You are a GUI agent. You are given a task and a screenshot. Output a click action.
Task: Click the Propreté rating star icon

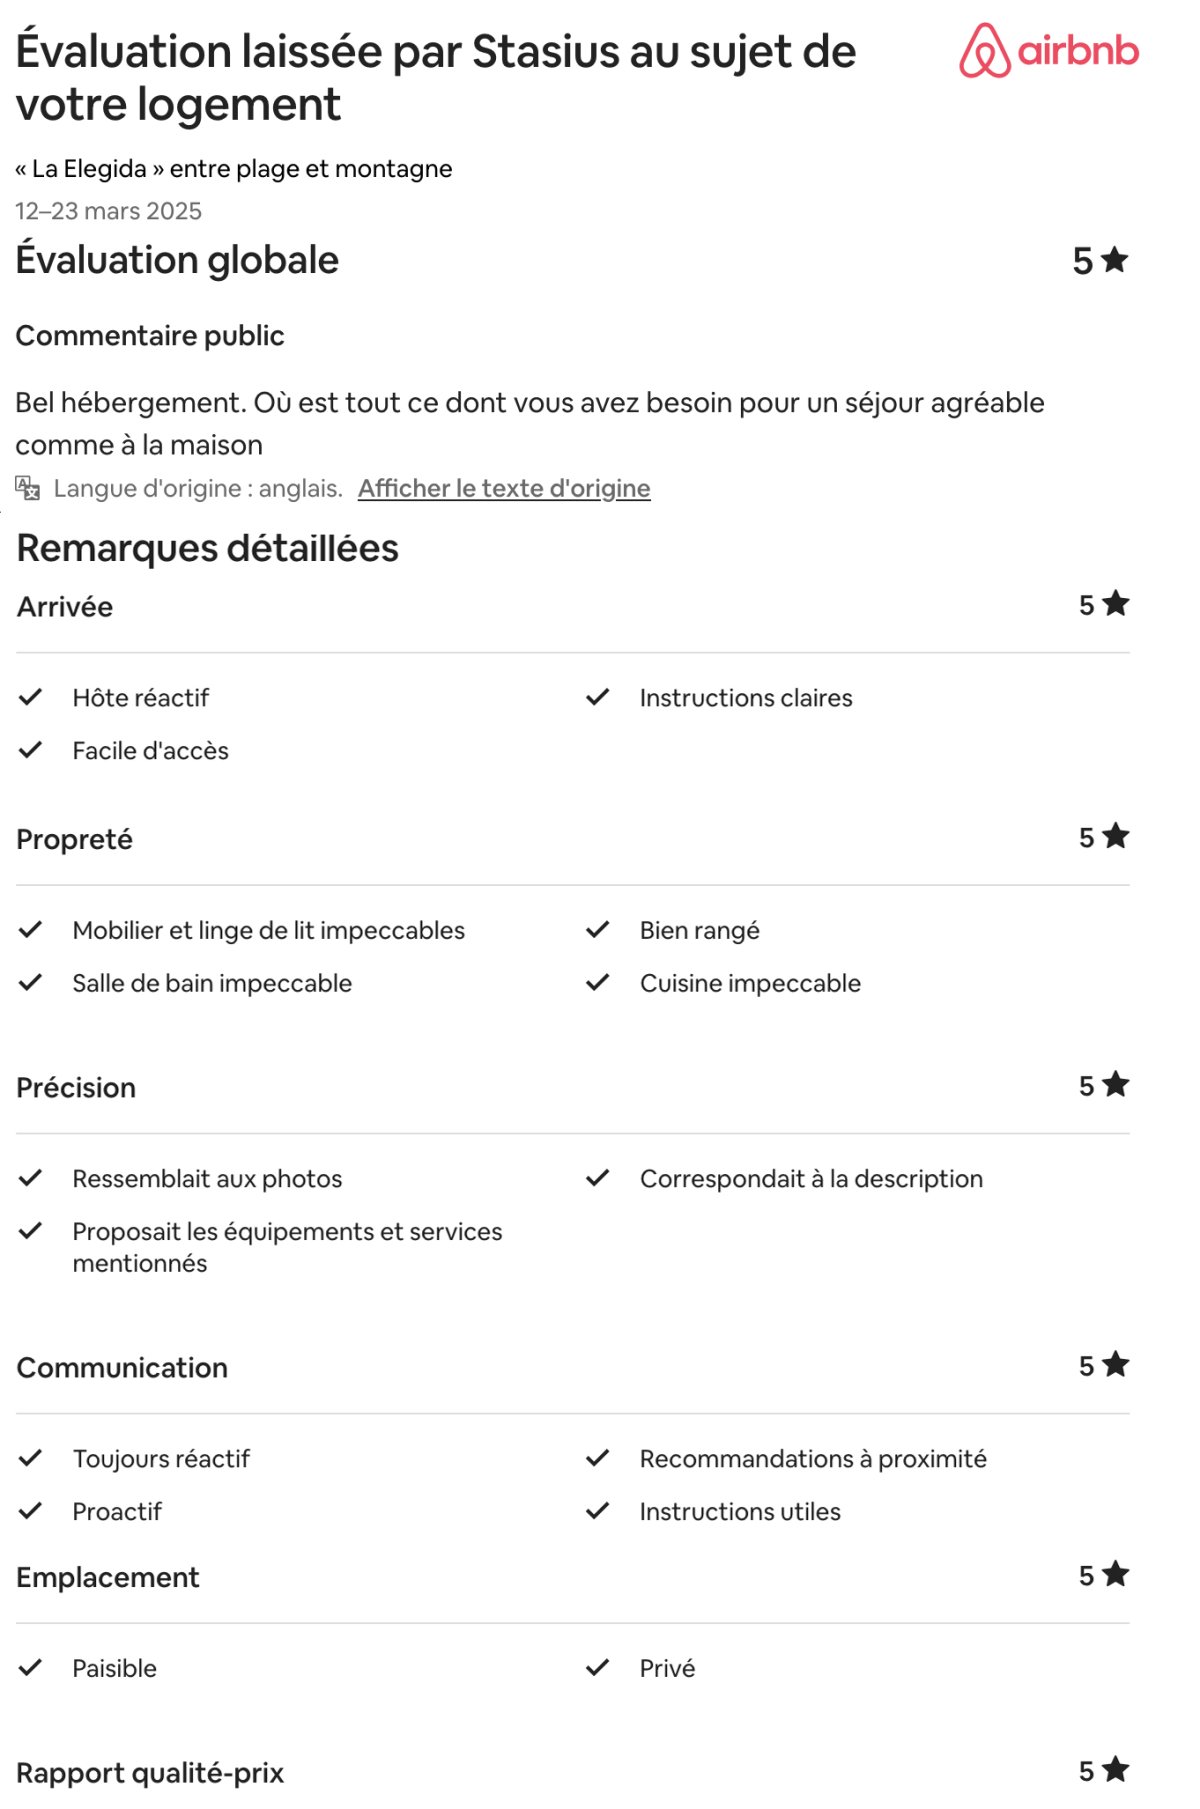1116,836
